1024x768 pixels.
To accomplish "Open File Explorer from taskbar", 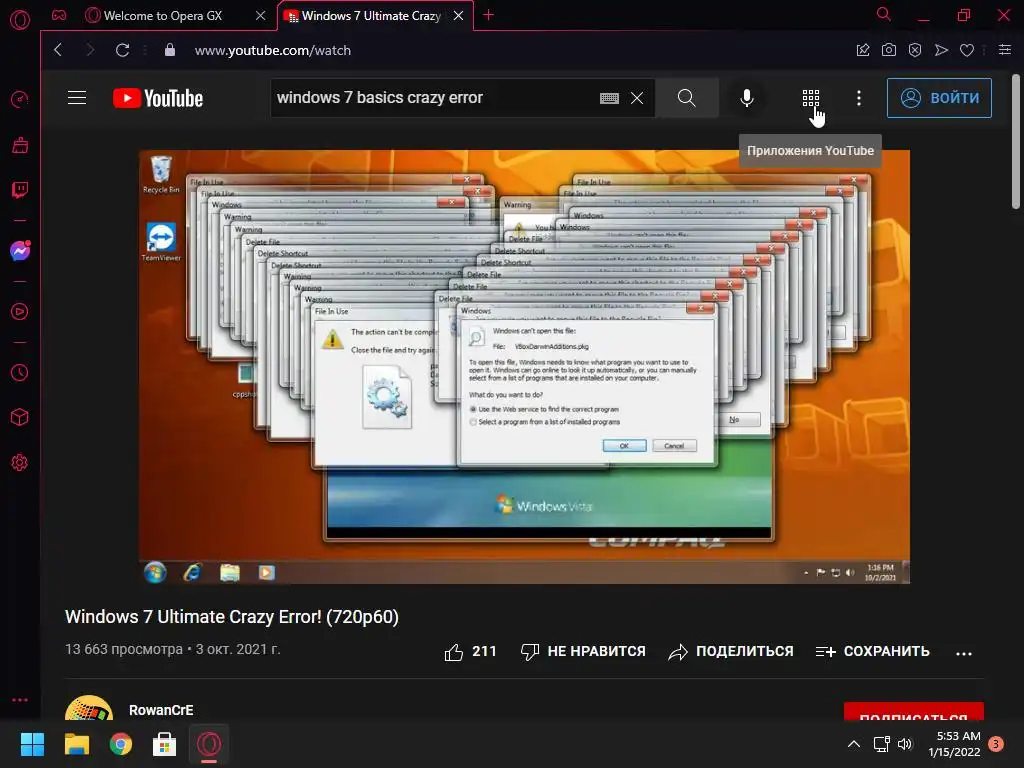I will coord(76,744).
